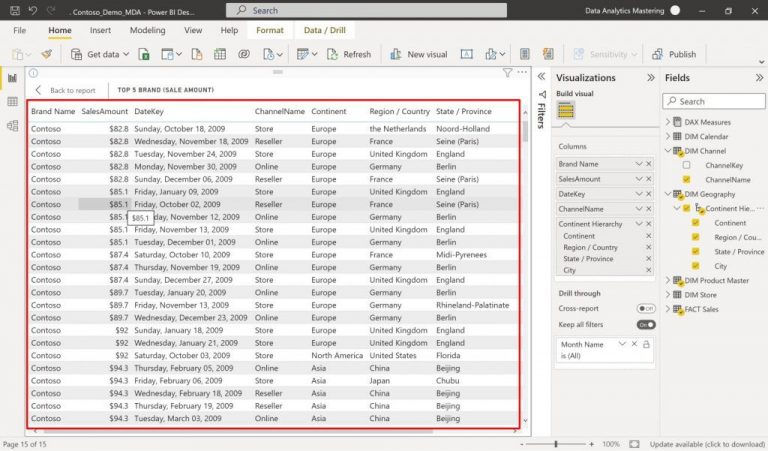
Task: Click the Fields pane Search box
Action: pos(714,101)
